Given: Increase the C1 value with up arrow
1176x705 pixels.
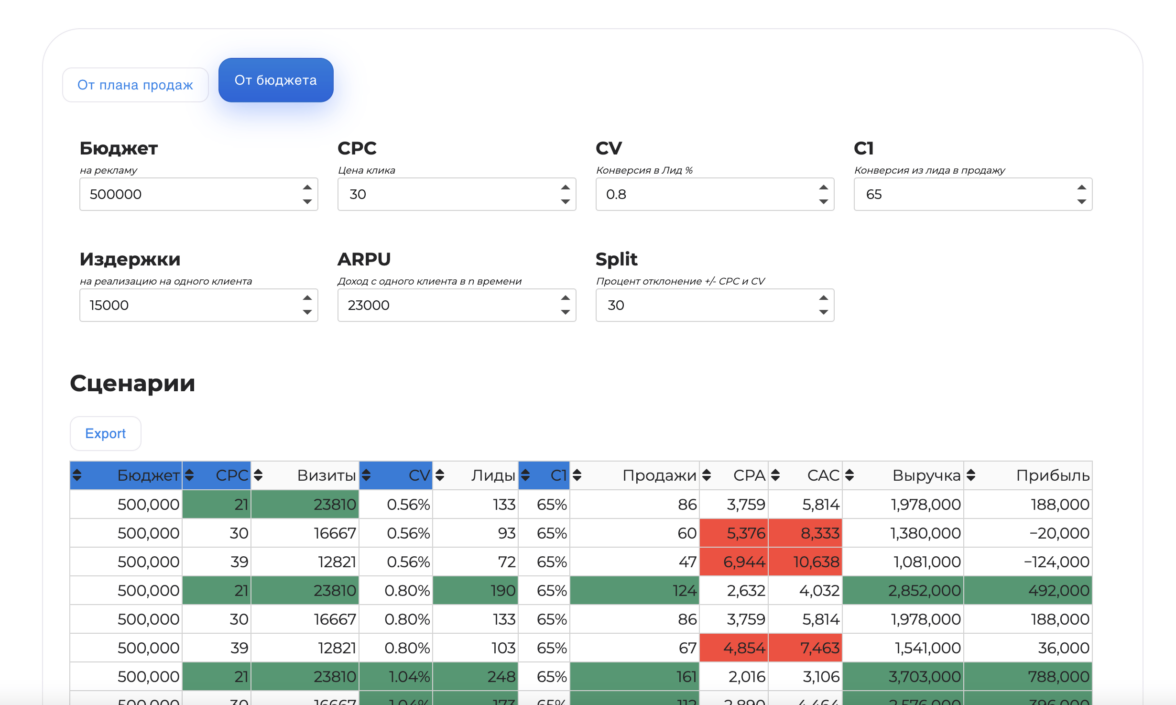Looking at the screenshot, I should (1081, 187).
